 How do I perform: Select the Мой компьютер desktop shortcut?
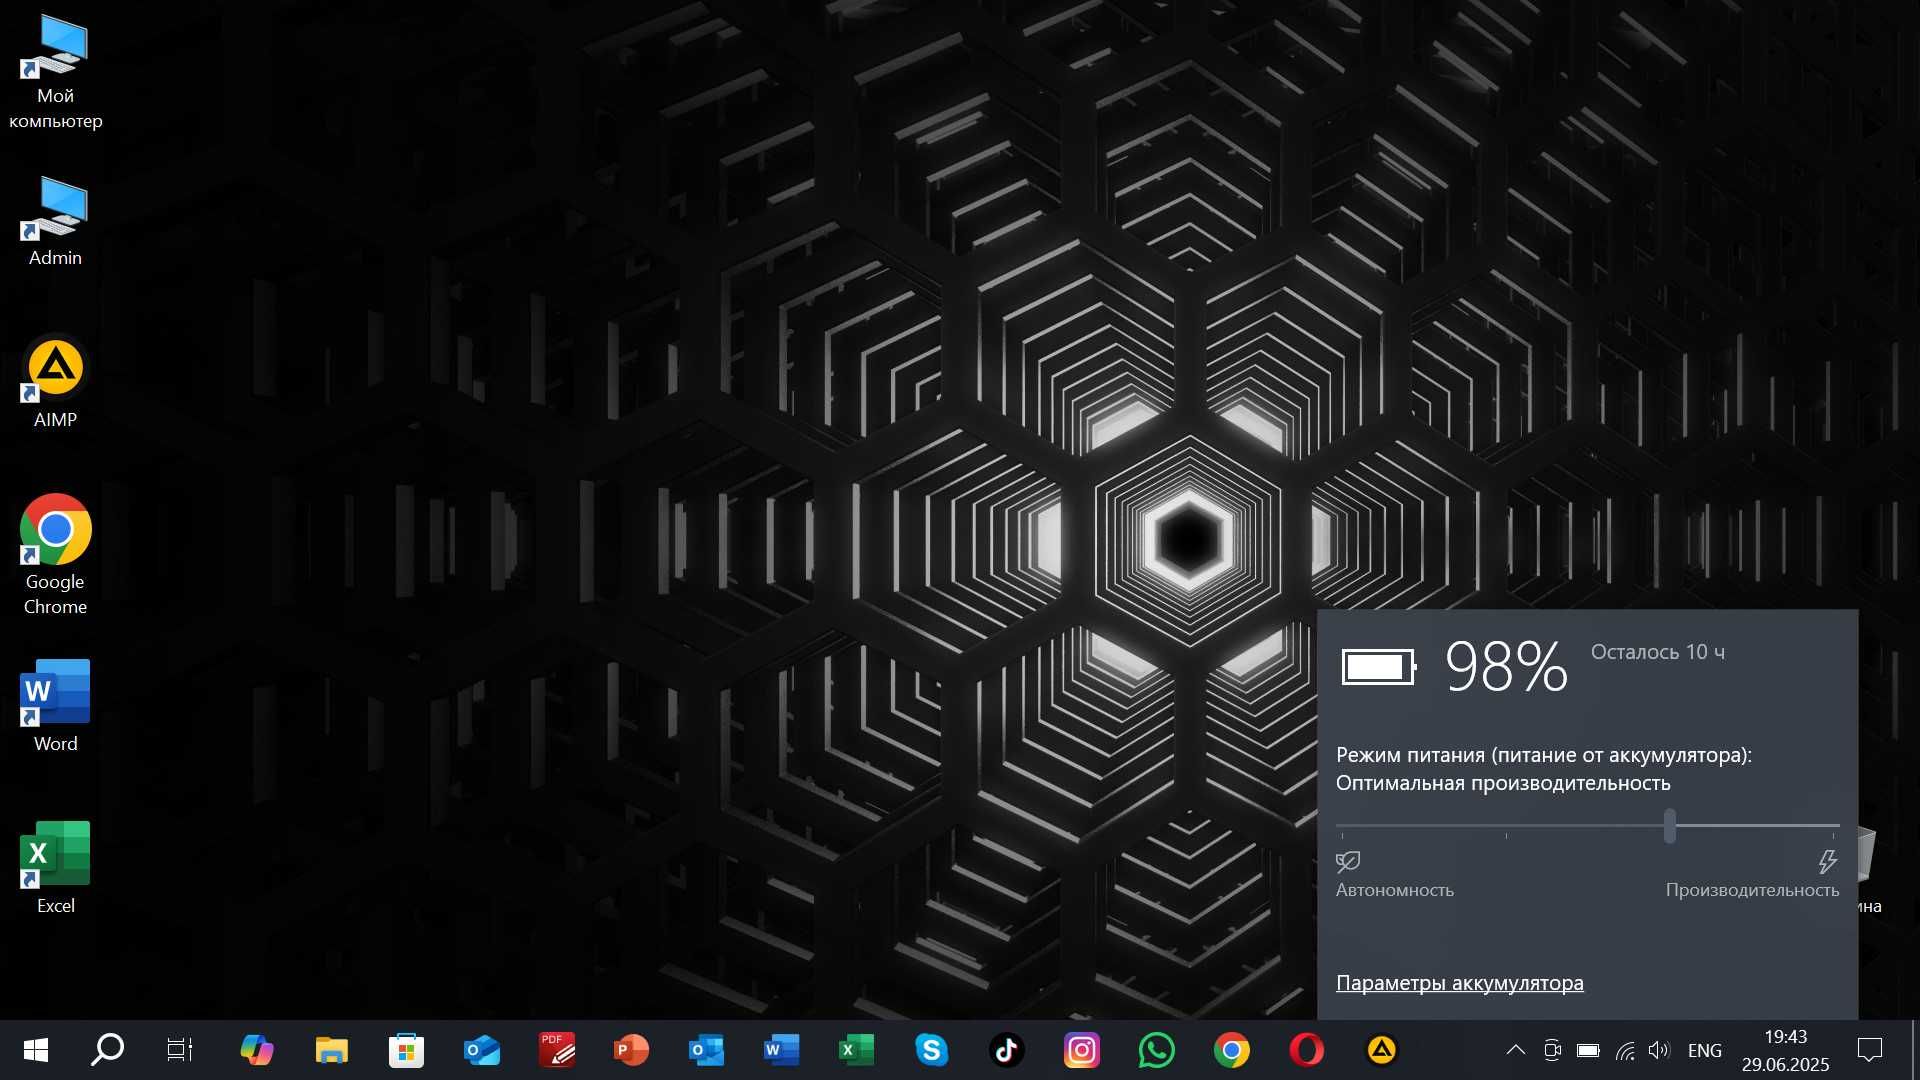pyautogui.click(x=55, y=72)
